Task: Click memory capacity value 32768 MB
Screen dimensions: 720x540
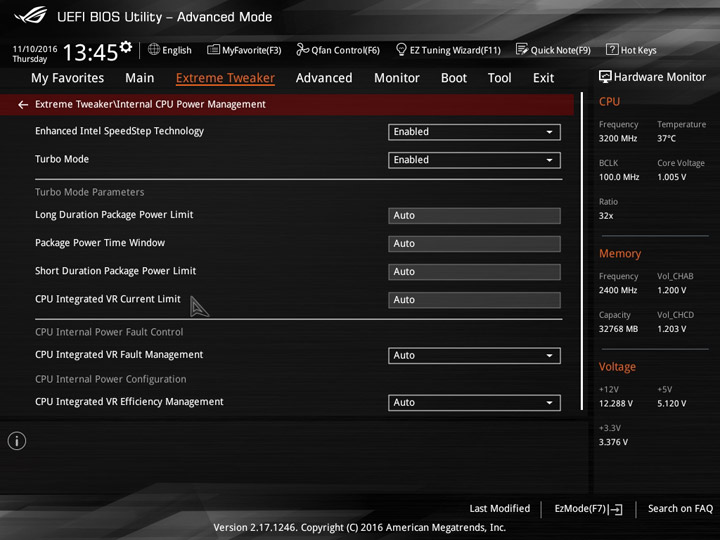Action: (x=618, y=329)
